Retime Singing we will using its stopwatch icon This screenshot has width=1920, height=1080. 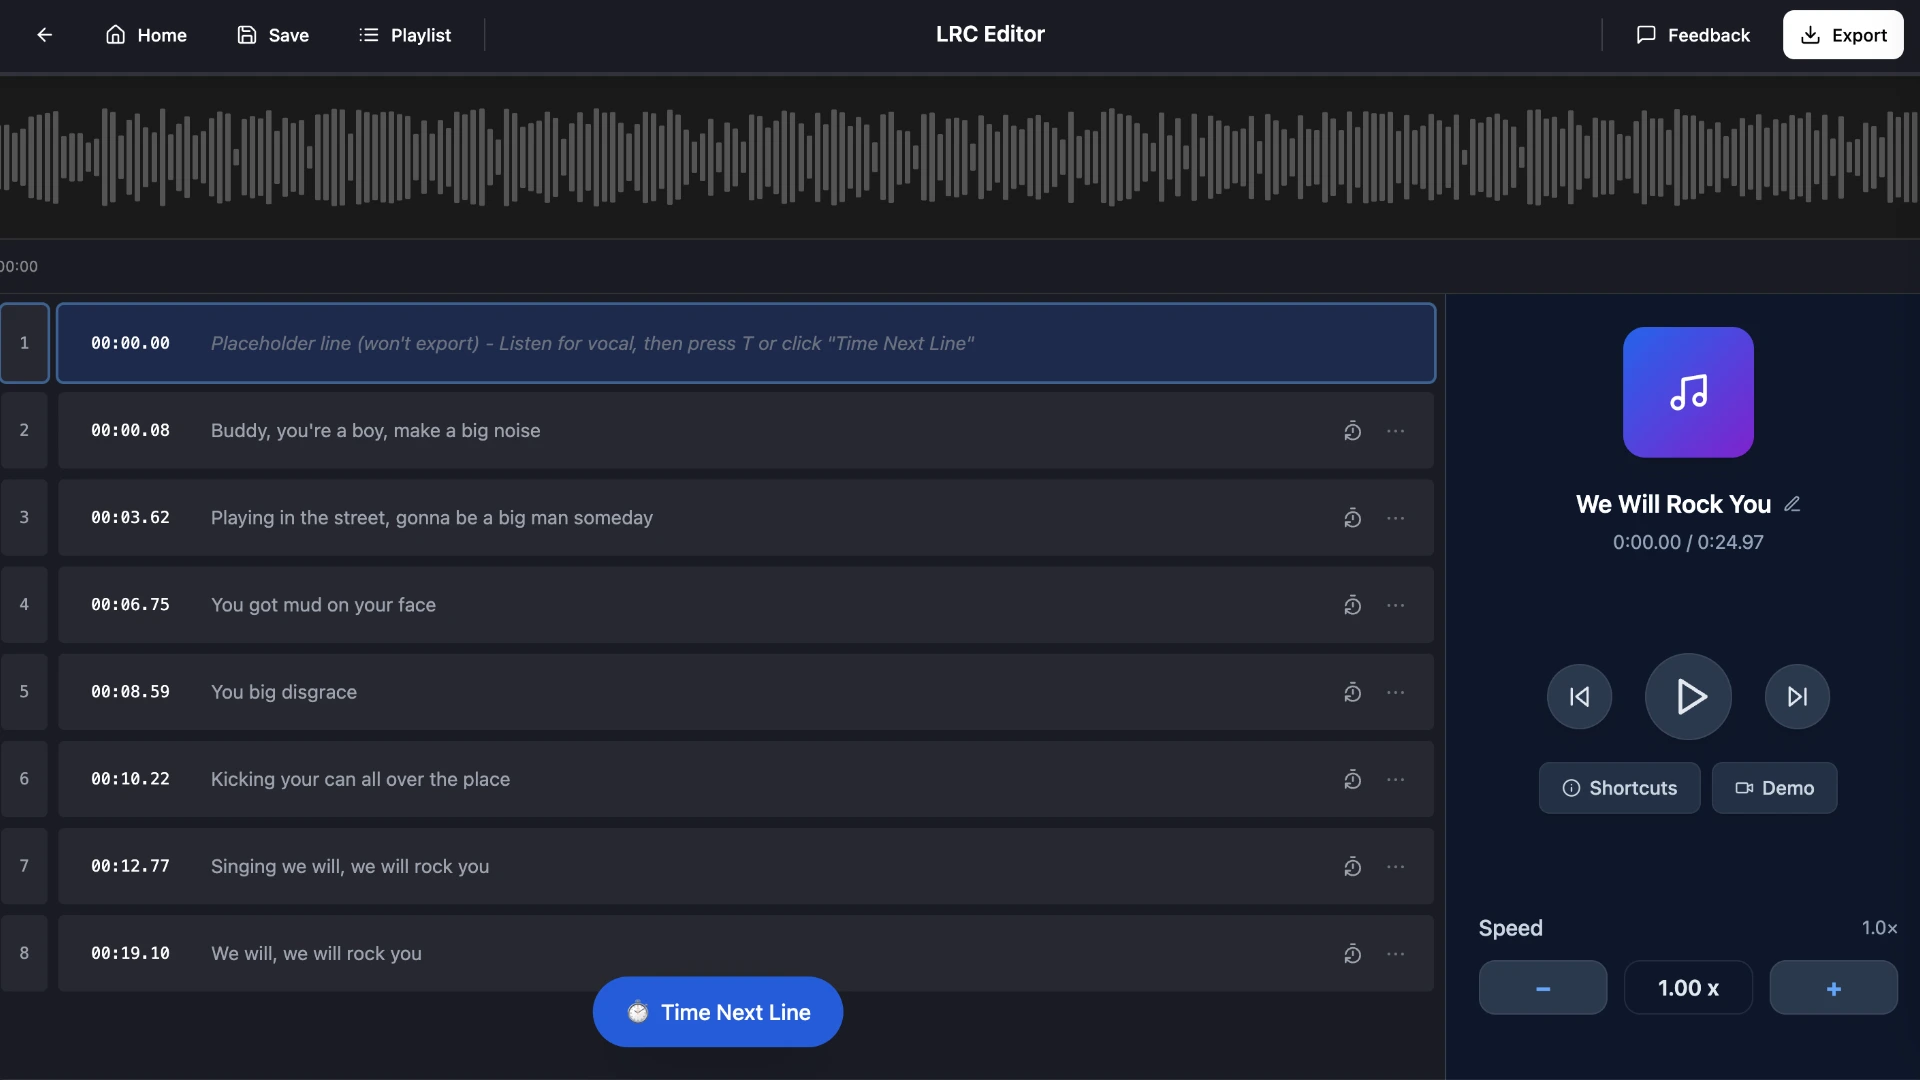1352,867
